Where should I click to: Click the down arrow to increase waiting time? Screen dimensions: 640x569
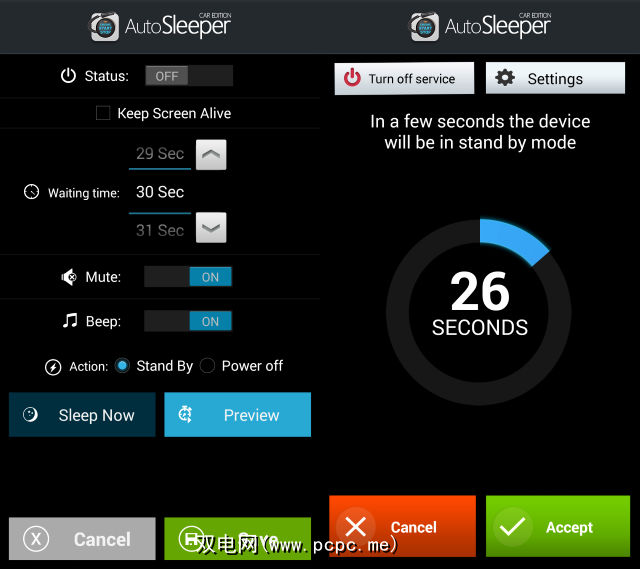click(211, 228)
